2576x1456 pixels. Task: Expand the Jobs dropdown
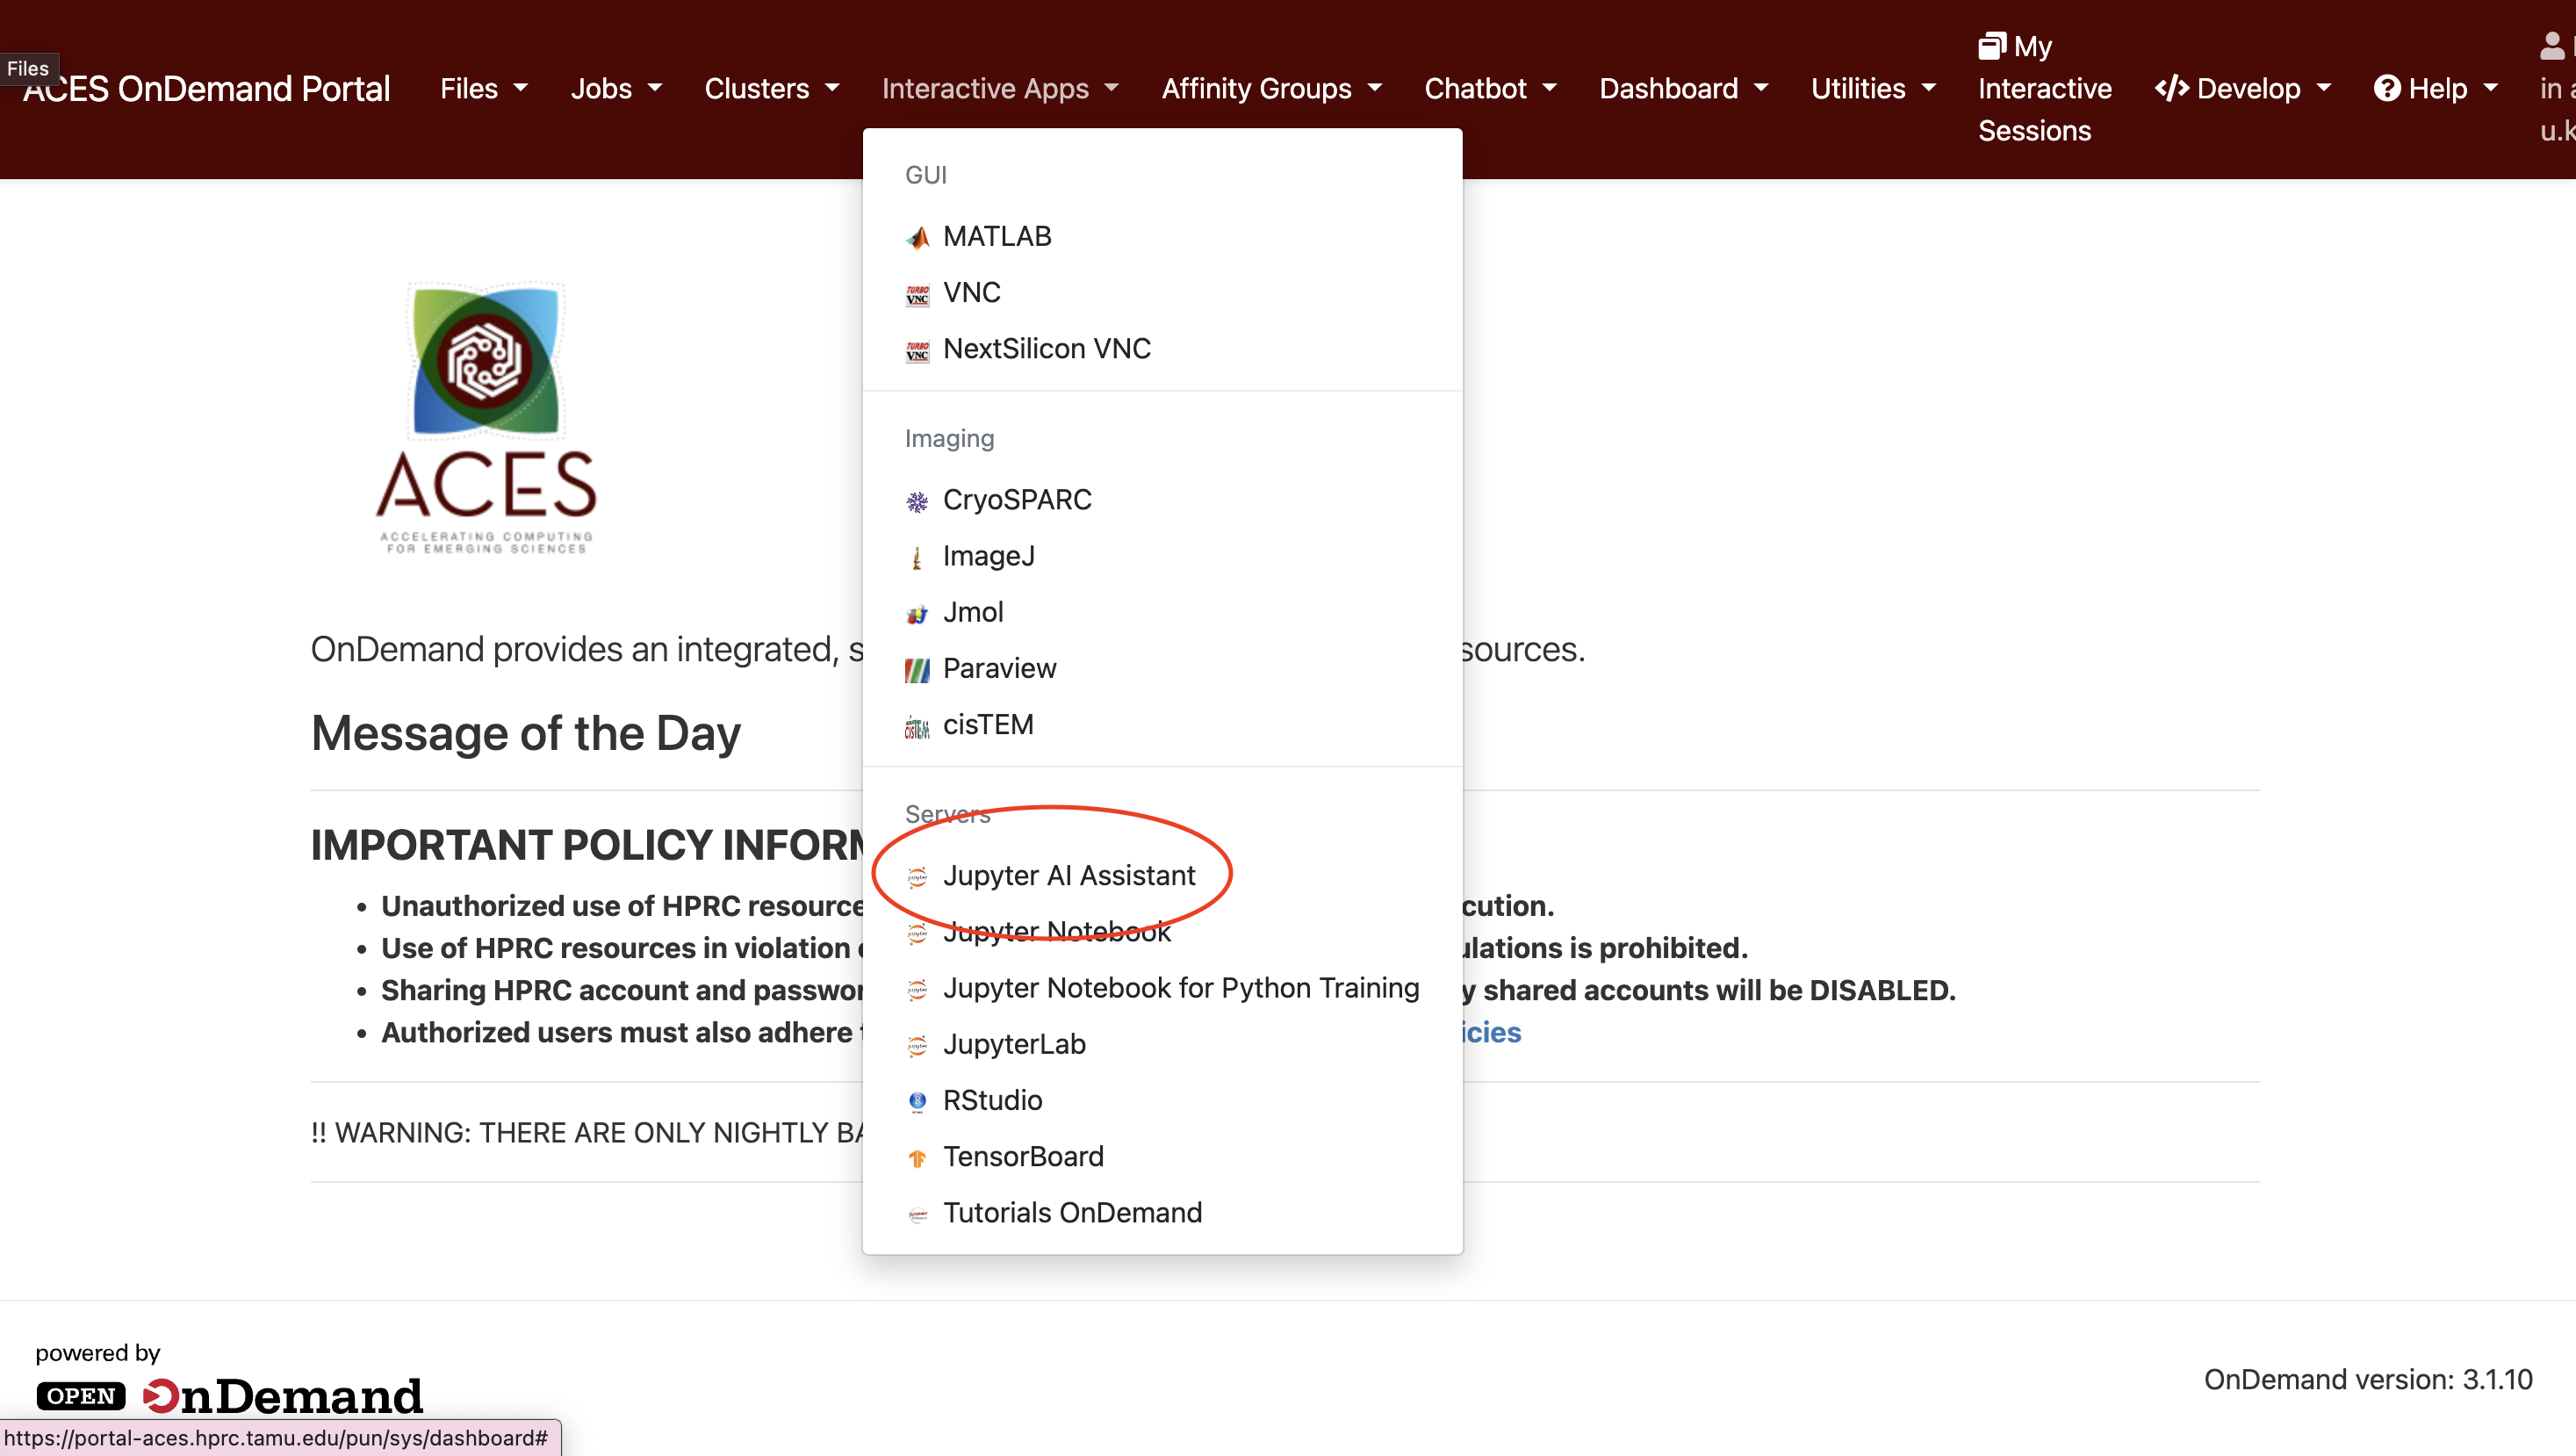point(616,88)
